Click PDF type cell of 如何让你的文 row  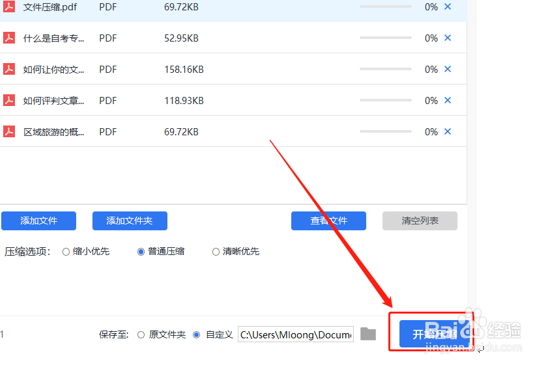click(x=108, y=70)
